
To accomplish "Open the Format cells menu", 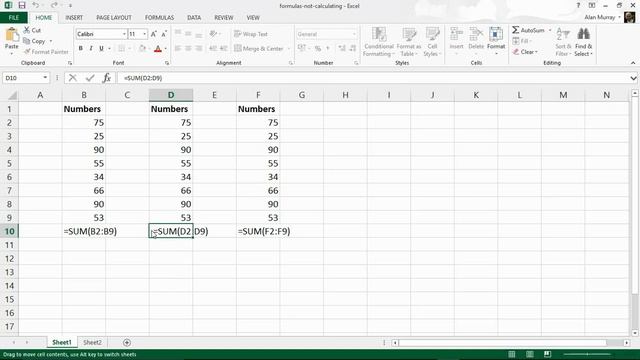I will 496,41.
